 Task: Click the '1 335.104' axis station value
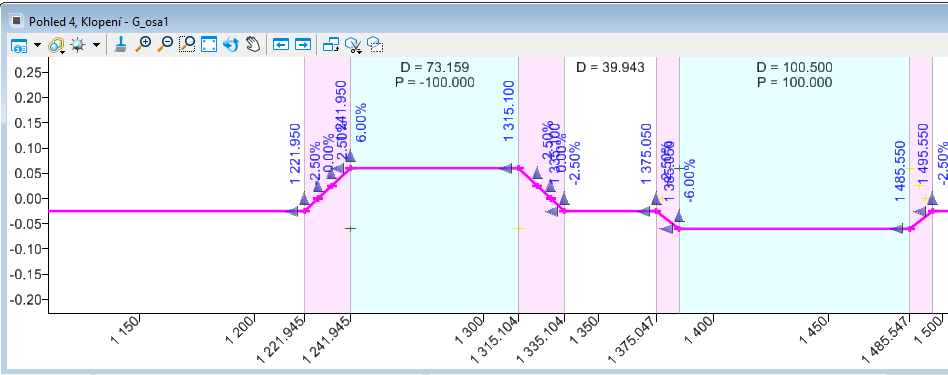pos(540,340)
